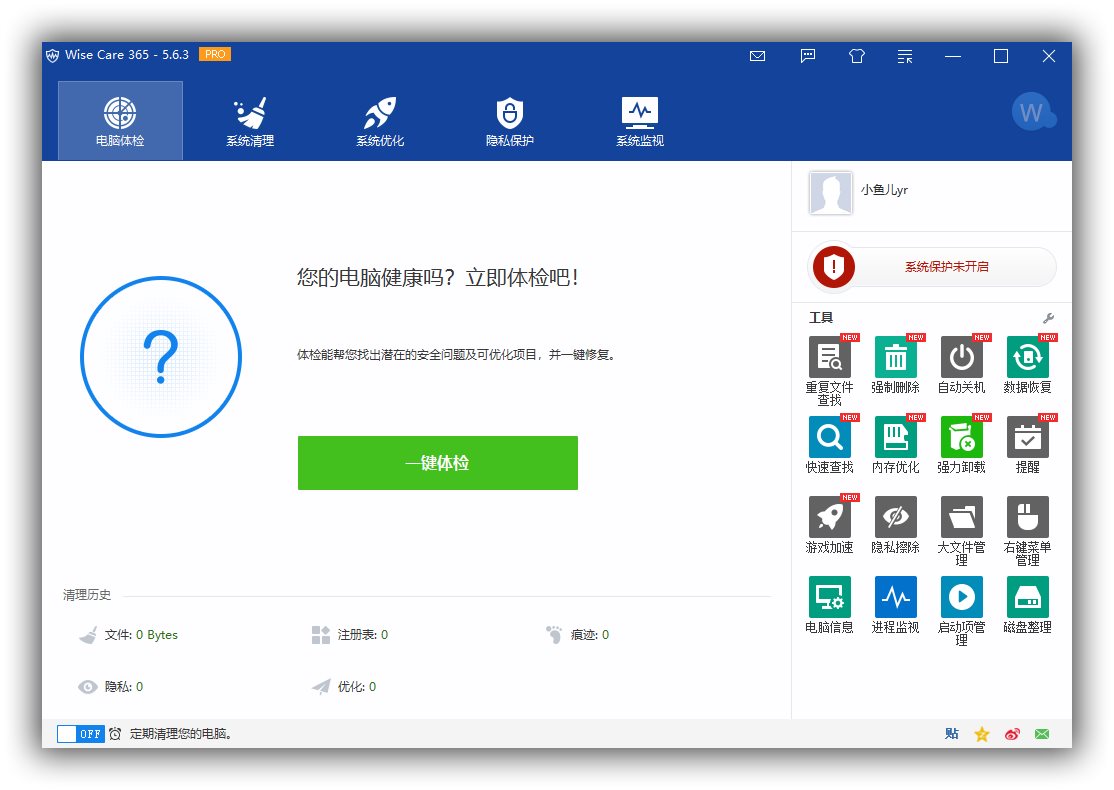Open the title bar menu icon
The height and width of the screenshot is (790, 1114).
coord(905,57)
